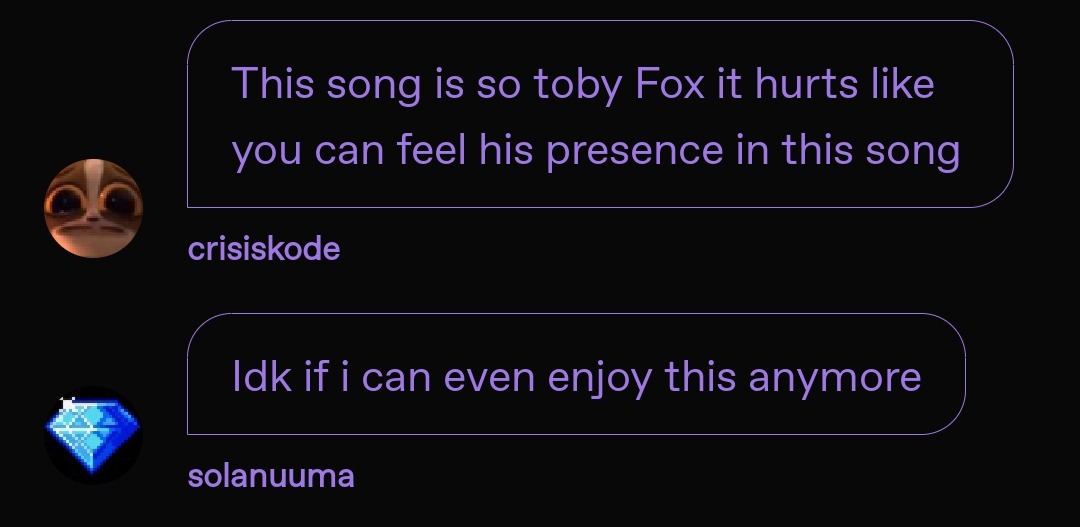Open solanuuma's blue diamond avatar

[93, 435]
